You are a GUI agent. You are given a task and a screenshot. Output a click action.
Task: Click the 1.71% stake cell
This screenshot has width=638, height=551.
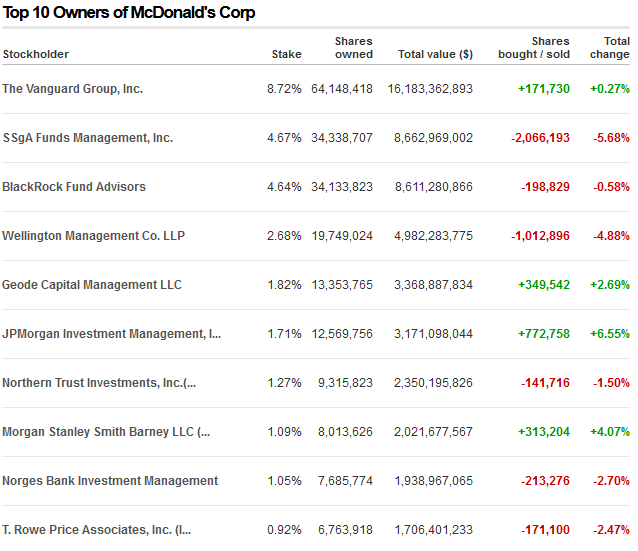284,334
